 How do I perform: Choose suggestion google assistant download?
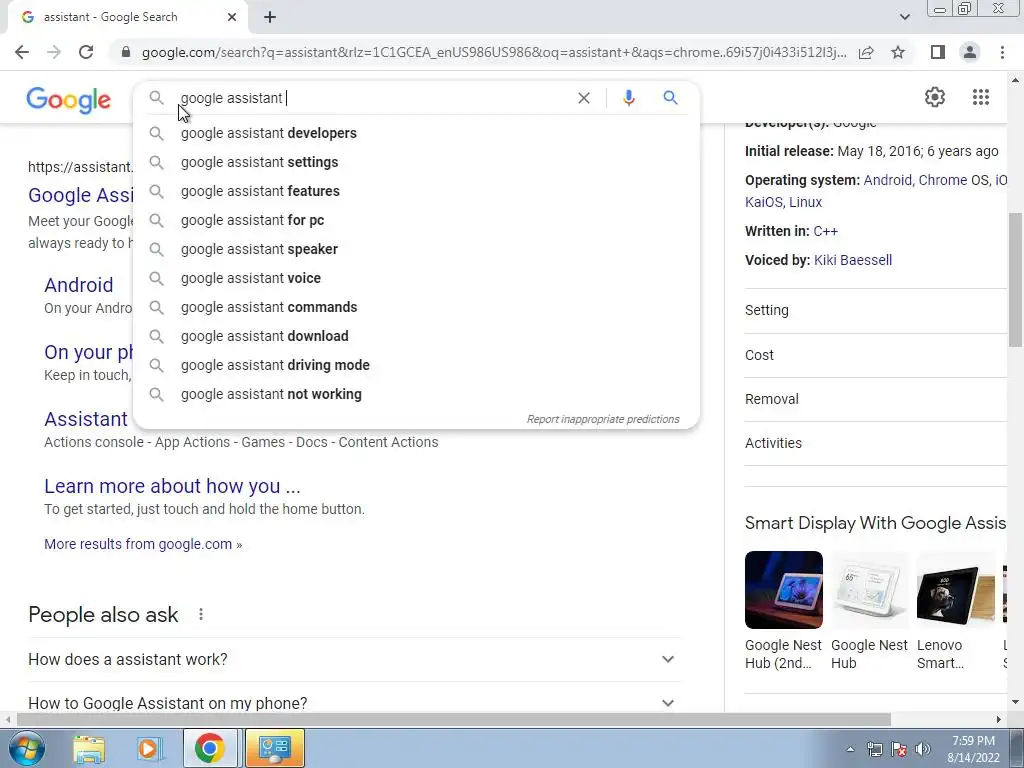pos(416,336)
